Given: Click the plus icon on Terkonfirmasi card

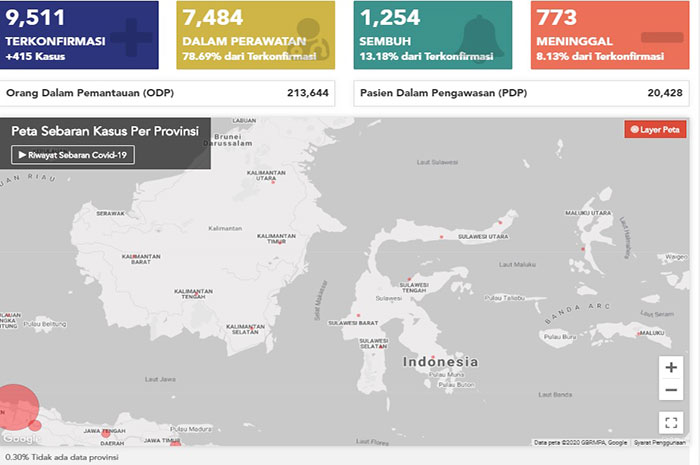Looking at the screenshot, I should pyautogui.click(x=129, y=39).
